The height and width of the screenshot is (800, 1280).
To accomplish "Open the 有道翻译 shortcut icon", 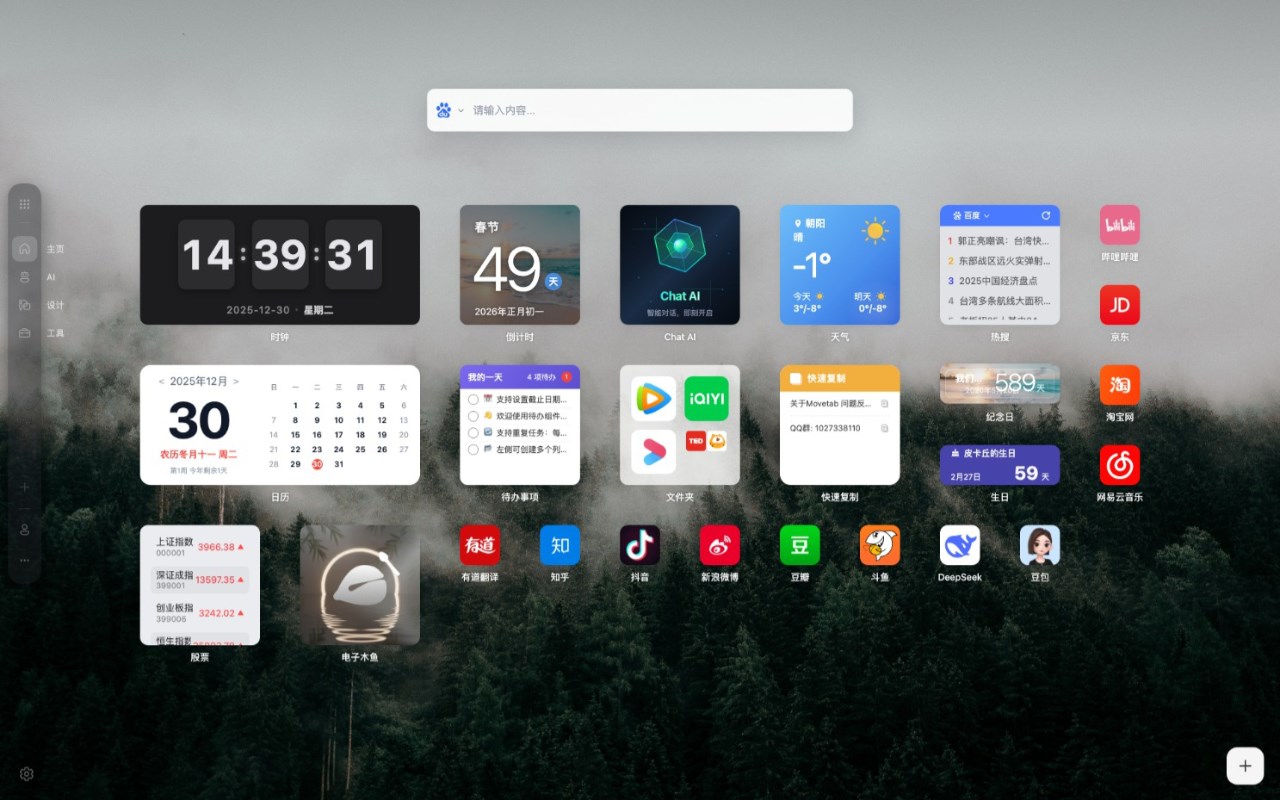I will 479,545.
